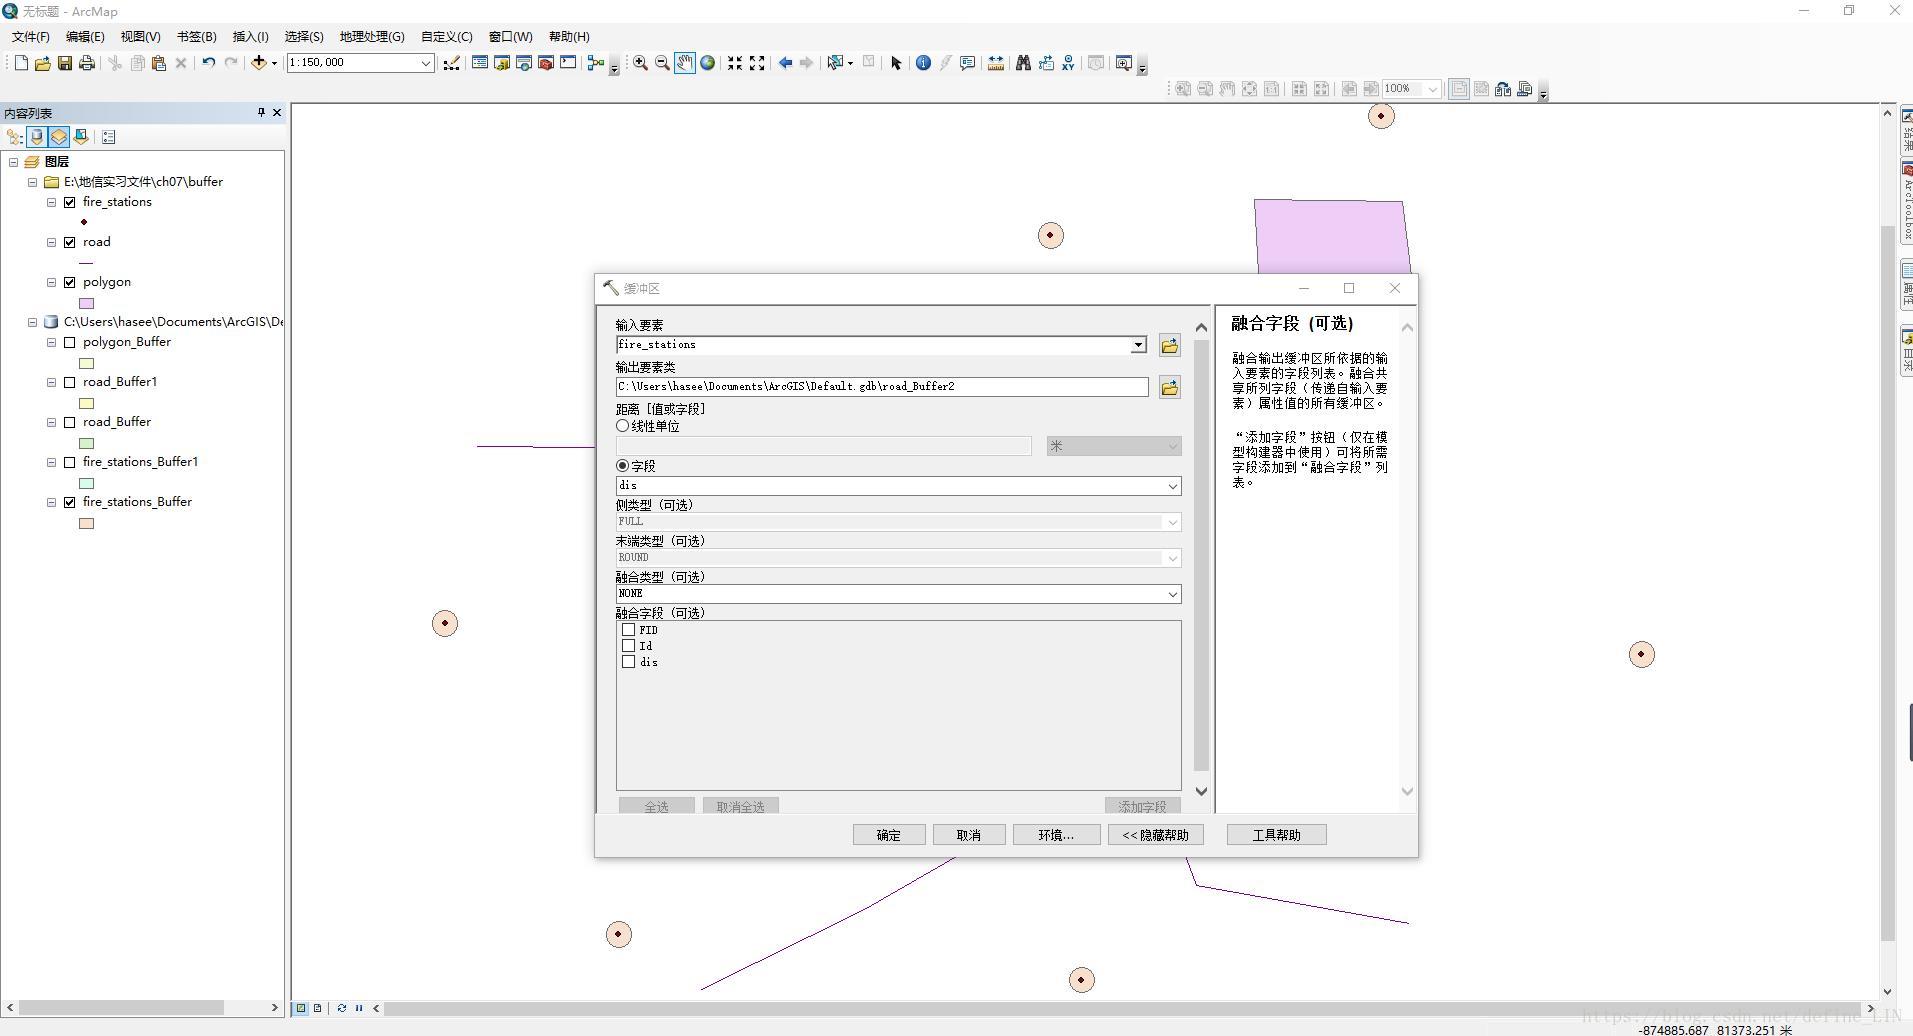Screen dimensions: 1913x1036
Task: Collapse the Default.gdb source group
Action: coord(33,322)
